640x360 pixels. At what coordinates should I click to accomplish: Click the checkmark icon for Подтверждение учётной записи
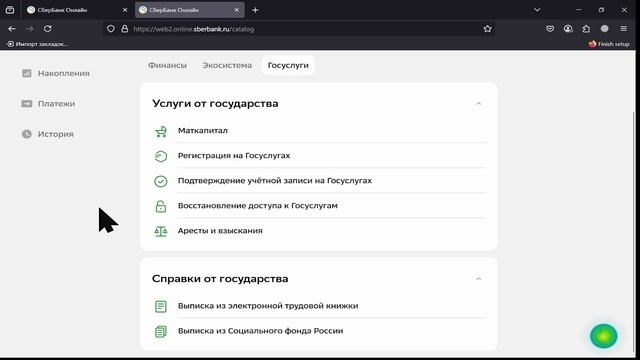(x=161, y=181)
